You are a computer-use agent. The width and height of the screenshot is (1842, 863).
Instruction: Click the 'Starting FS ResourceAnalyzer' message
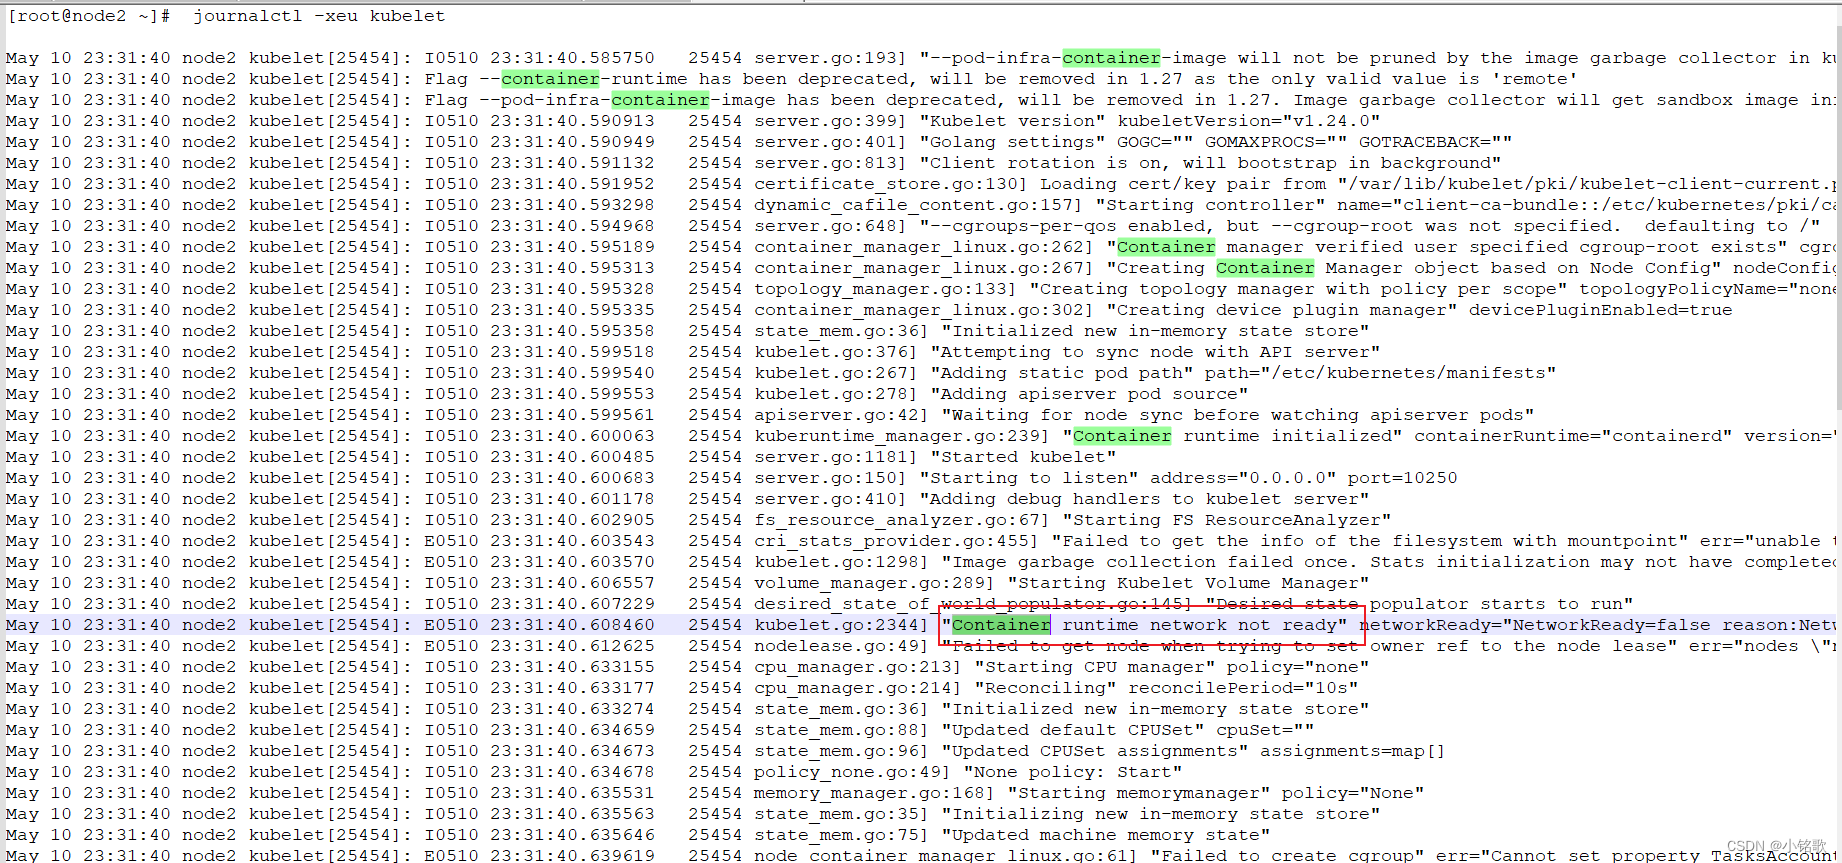pyautogui.click(x=1227, y=520)
